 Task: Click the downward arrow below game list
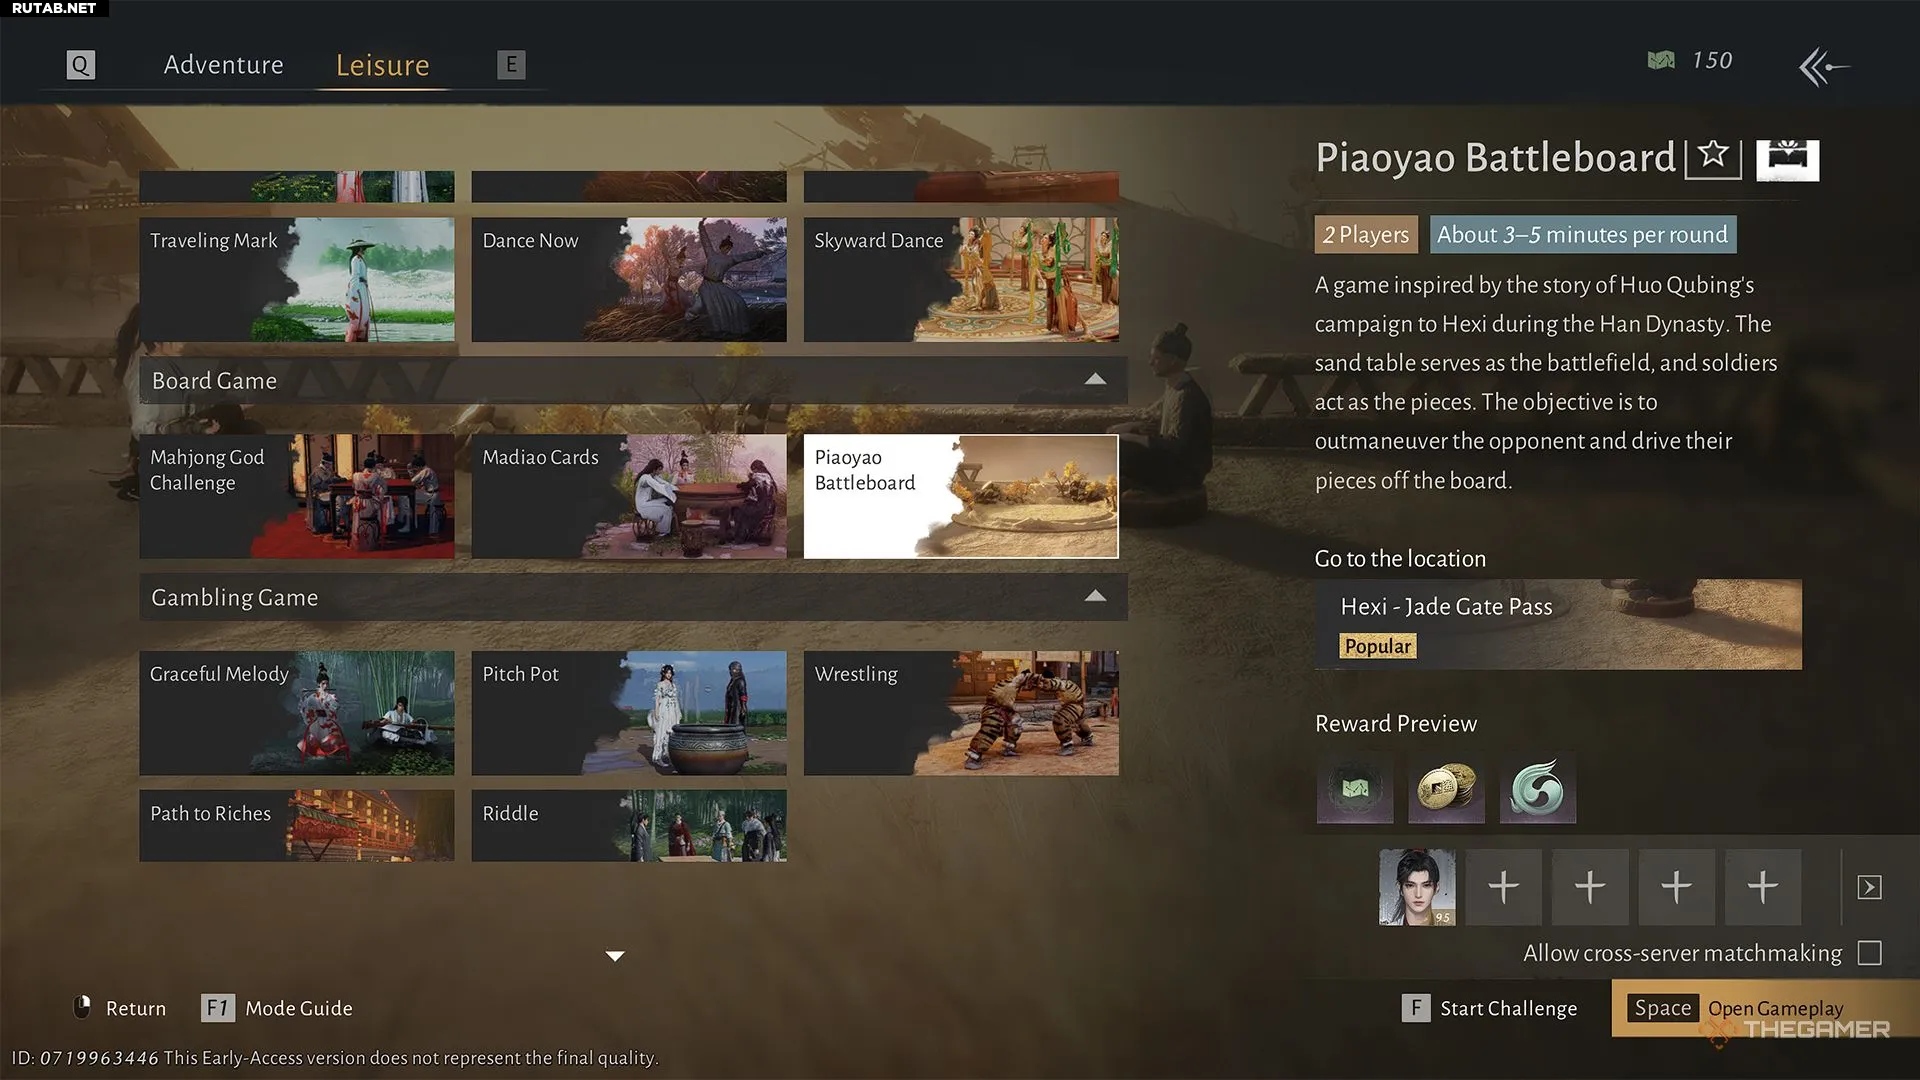615,956
